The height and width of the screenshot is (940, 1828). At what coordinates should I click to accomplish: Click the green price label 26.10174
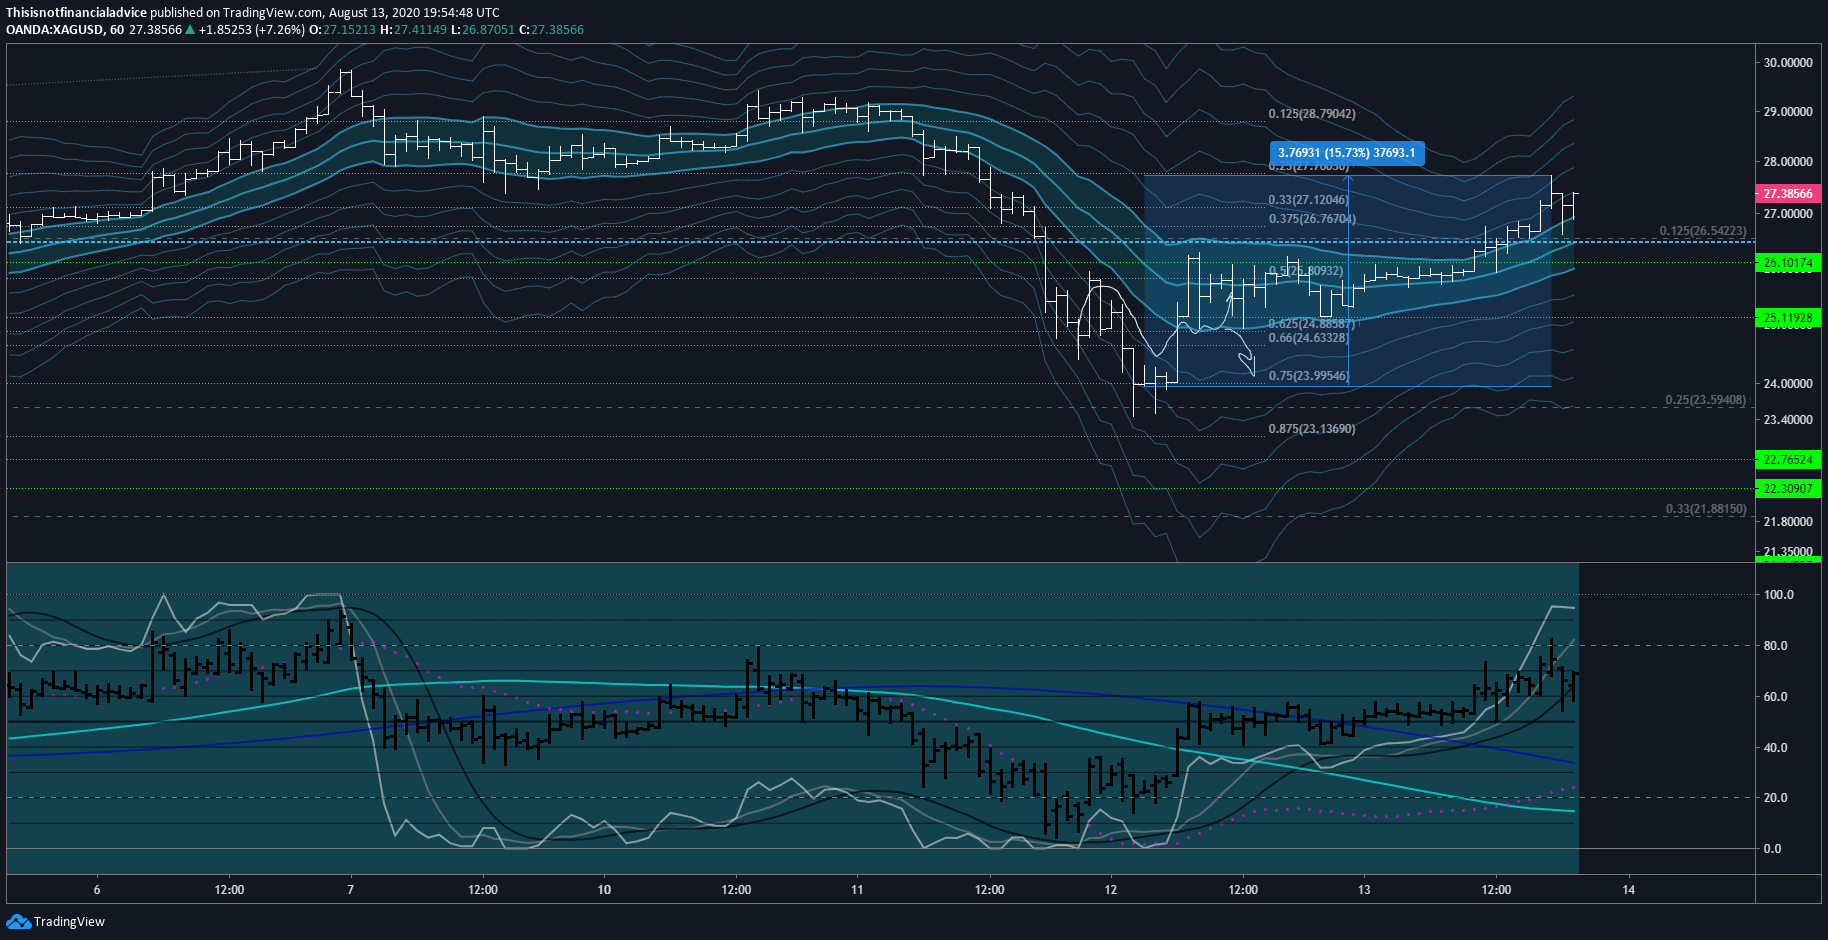pos(1788,263)
